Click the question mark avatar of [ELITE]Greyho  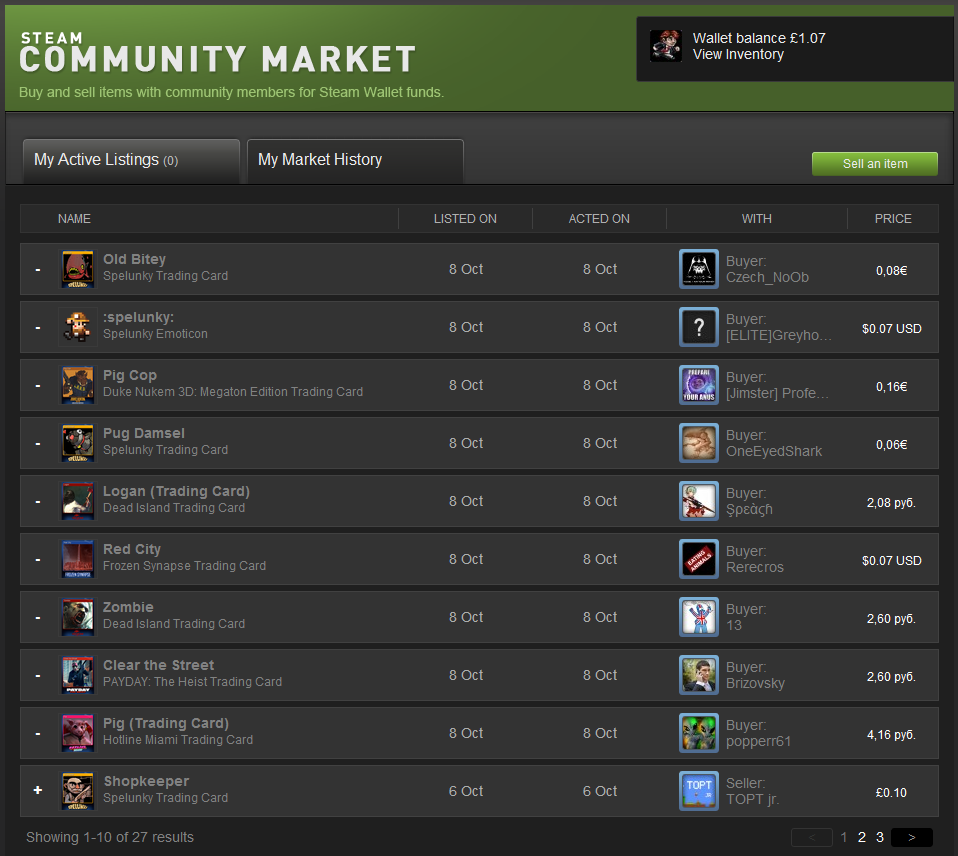click(698, 327)
